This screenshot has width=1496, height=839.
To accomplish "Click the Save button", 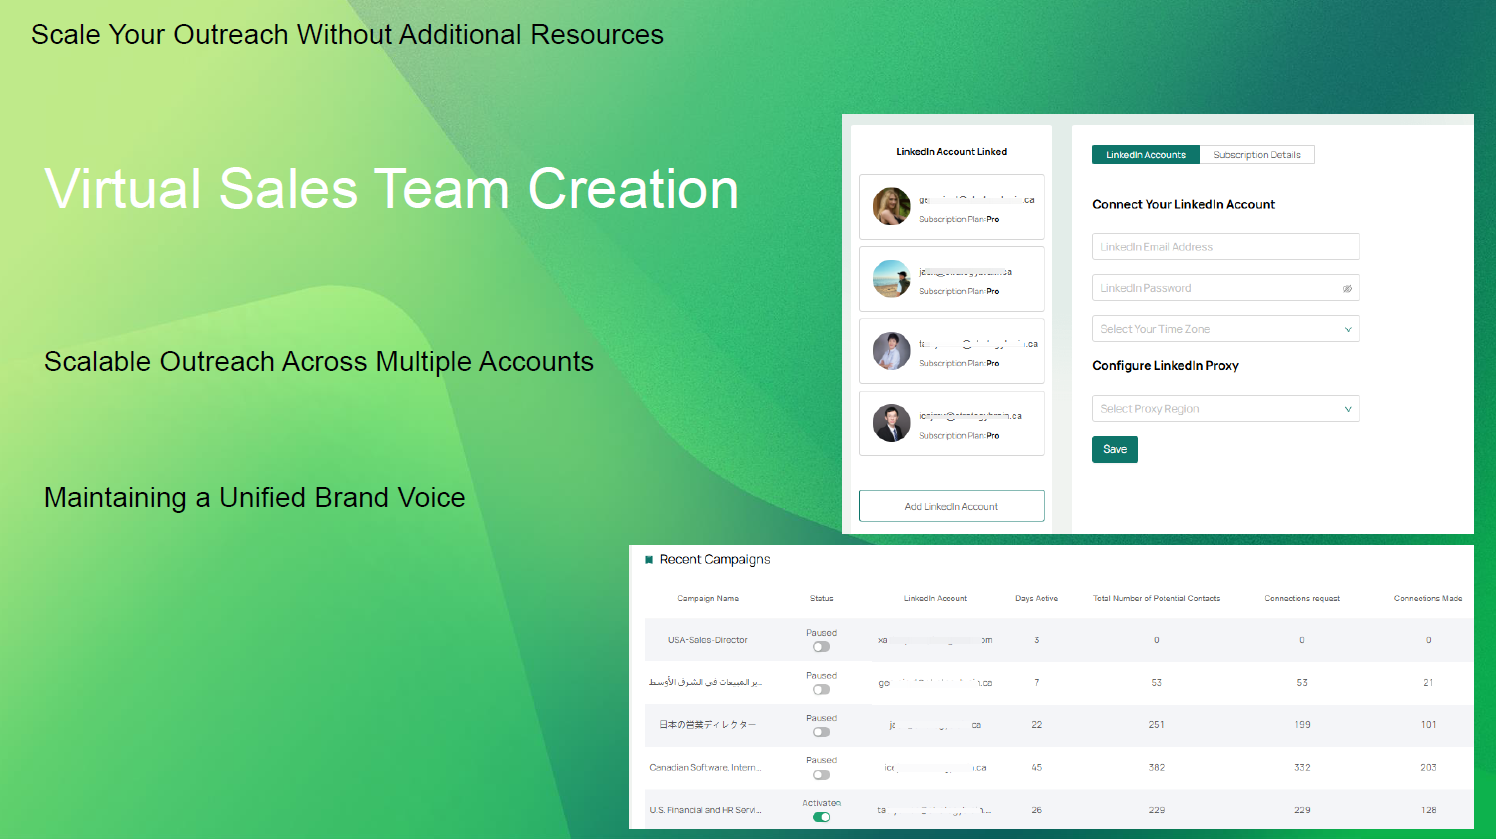I will pyautogui.click(x=1115, y=450).
